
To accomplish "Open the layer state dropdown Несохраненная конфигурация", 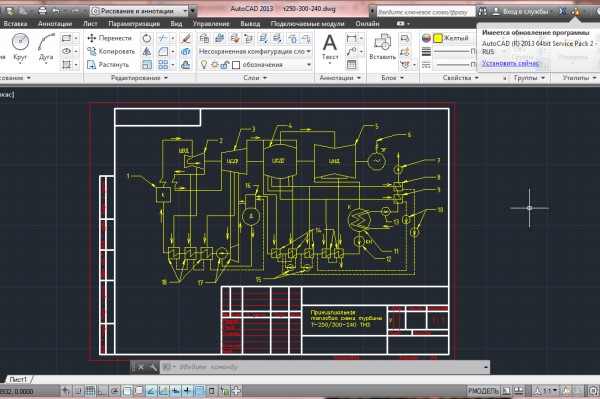I will tap(255, 51).
